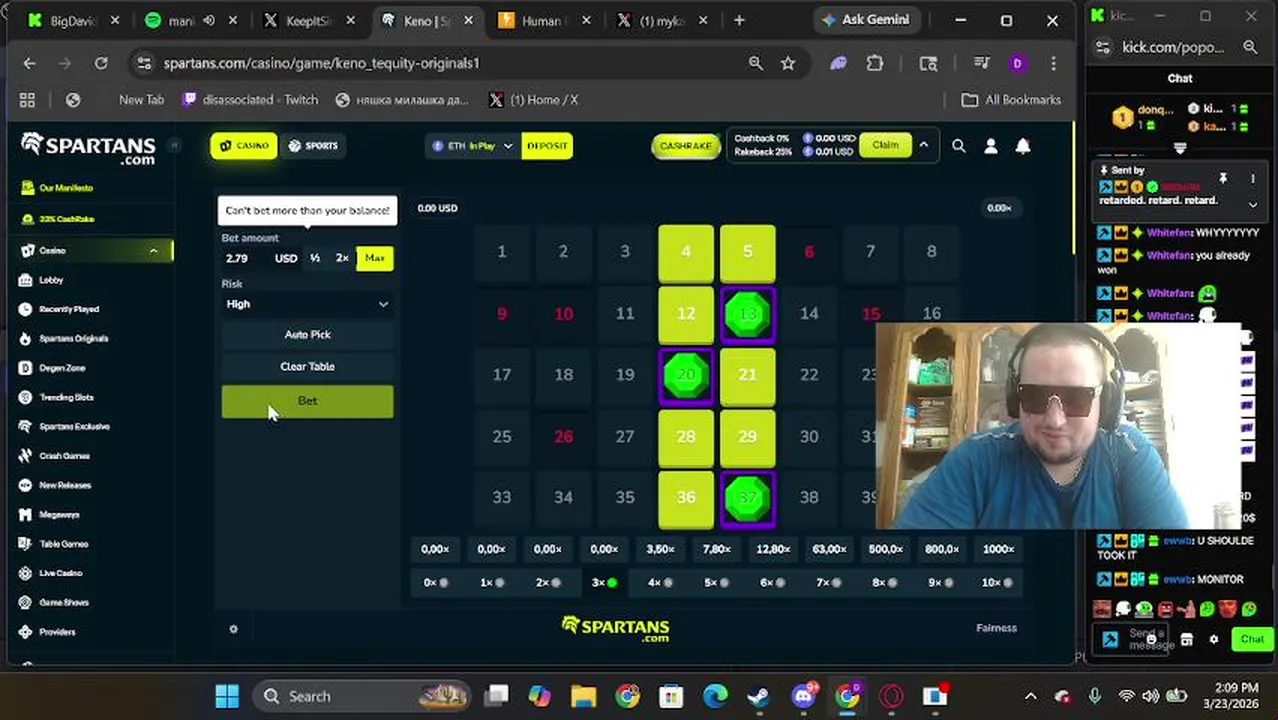Screen dimensions: 1278x720
Task: Open the ETH currency dropdown
Action: pyautogui.click(x=472, y=146)
